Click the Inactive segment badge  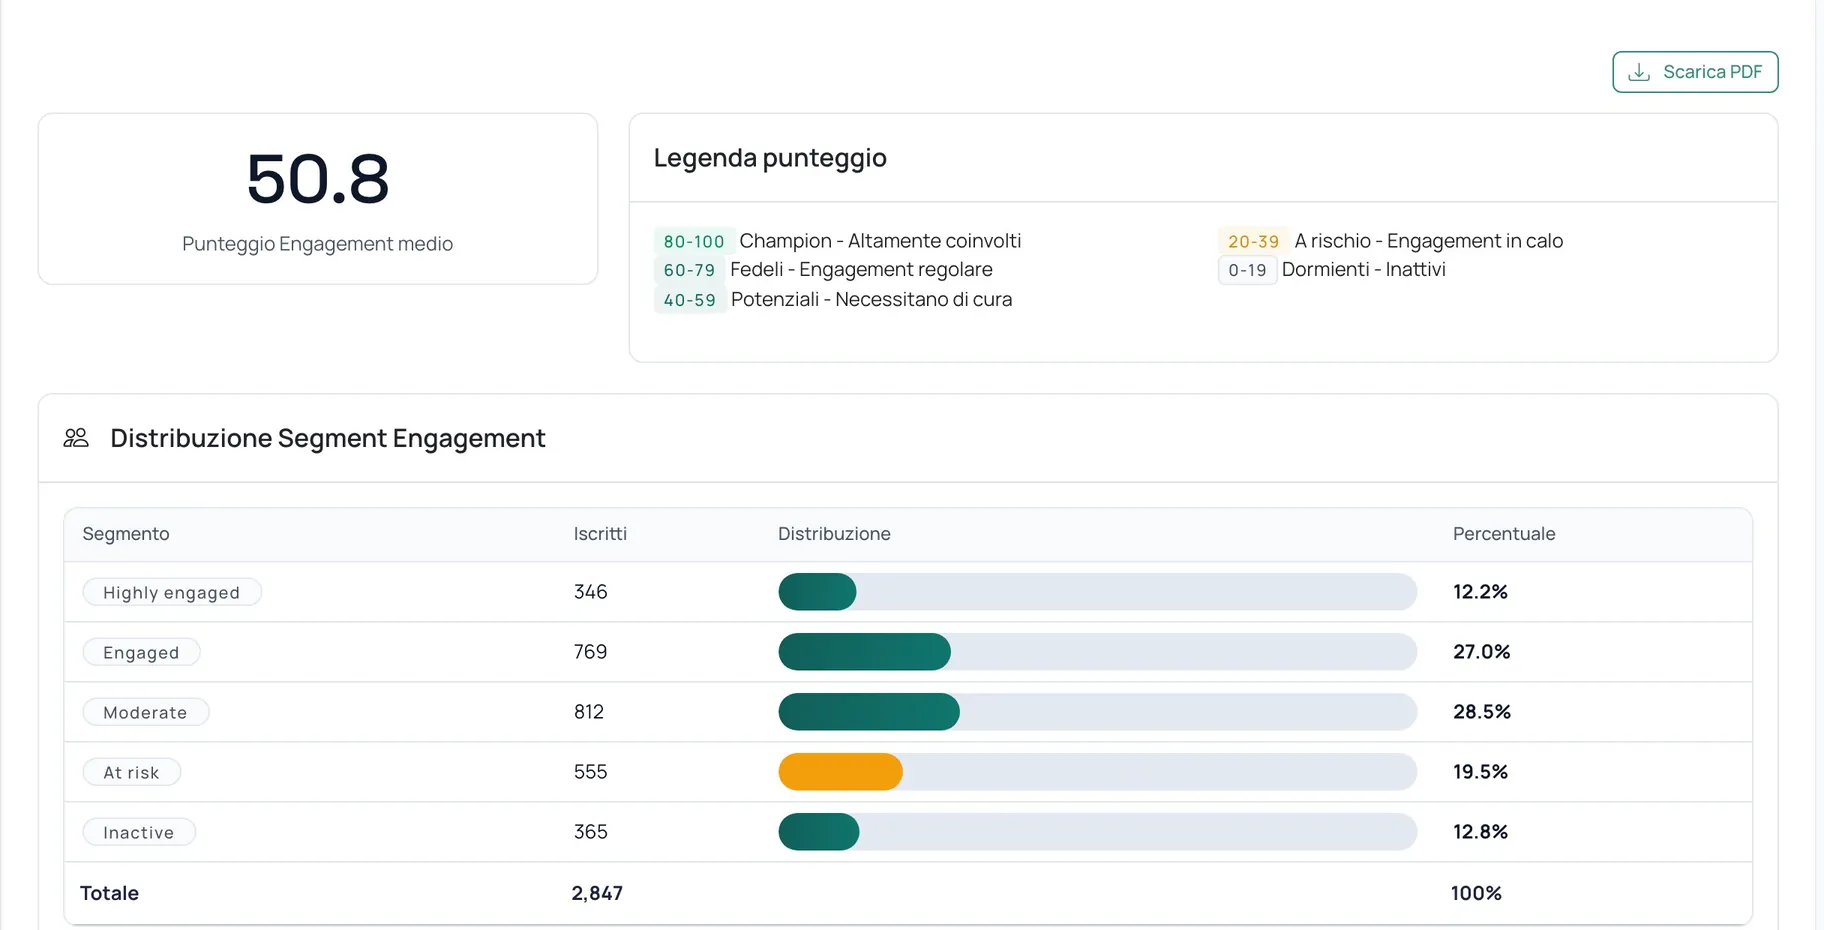pyautogui.click(x=138, y=832)
